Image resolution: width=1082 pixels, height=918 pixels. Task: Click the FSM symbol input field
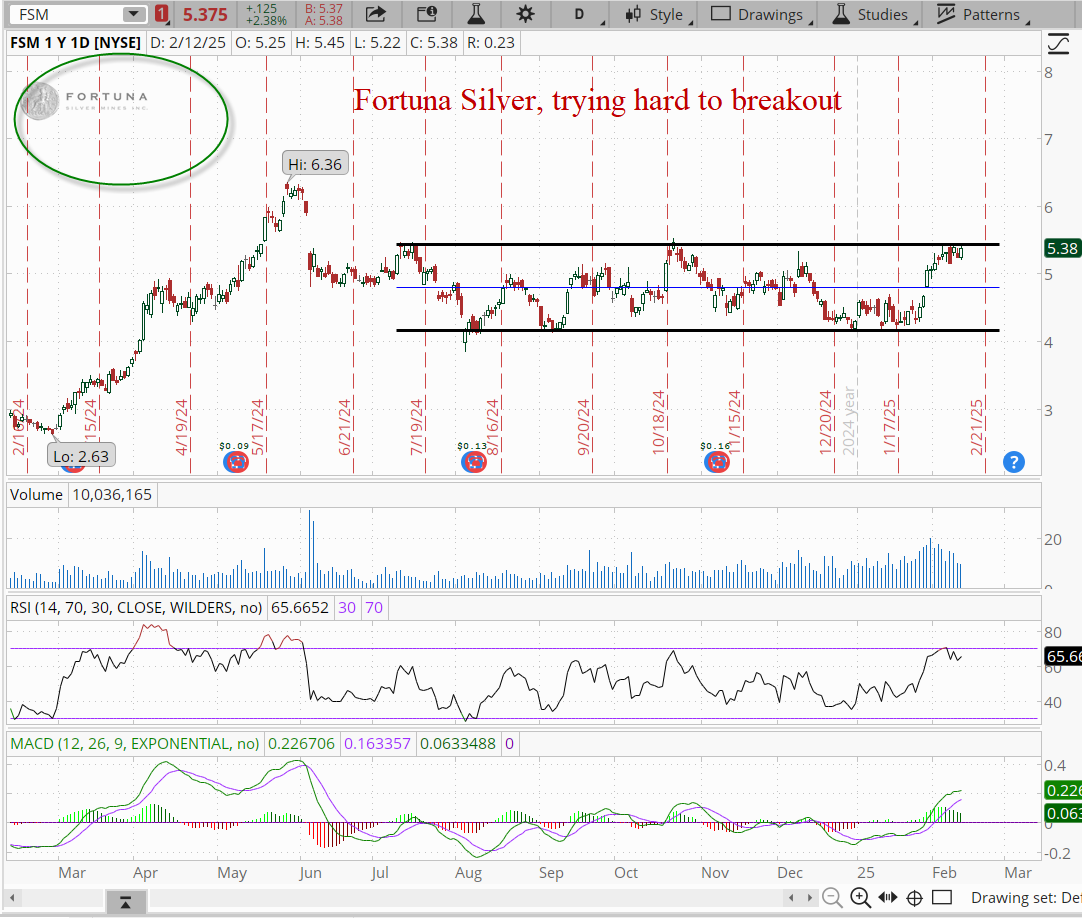point(68,14)
